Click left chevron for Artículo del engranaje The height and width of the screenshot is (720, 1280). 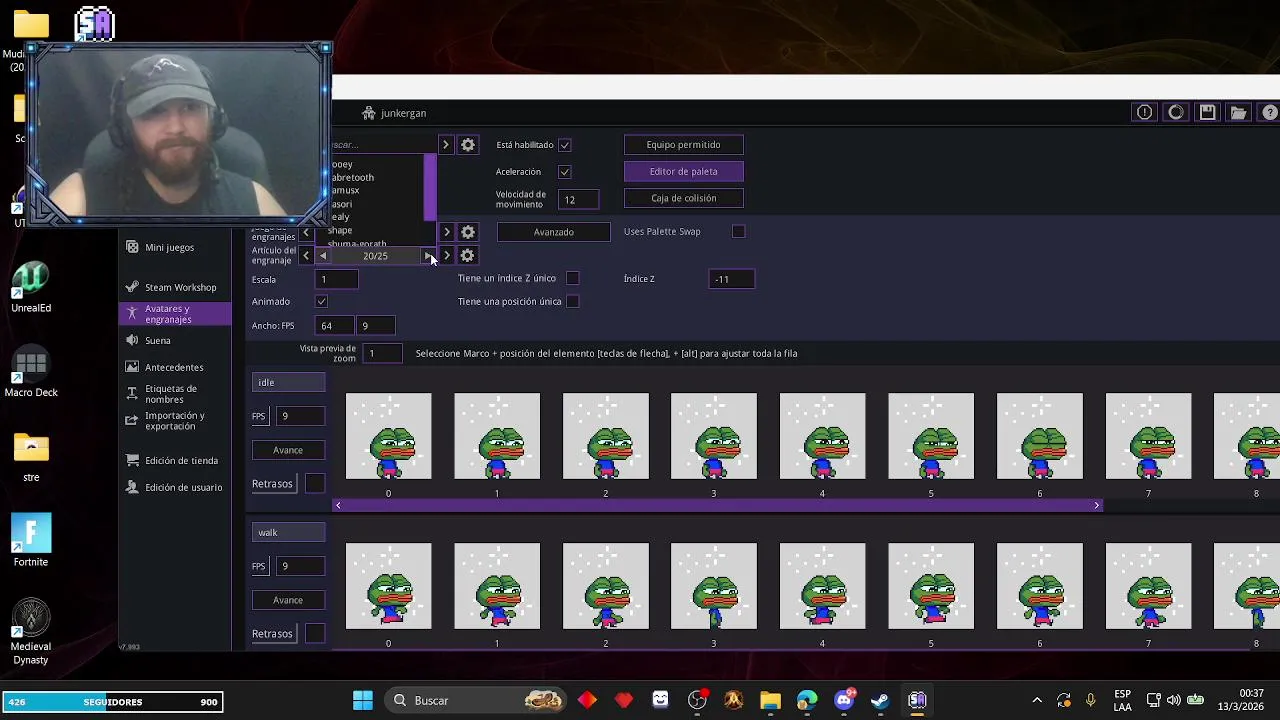pos(306,256)
